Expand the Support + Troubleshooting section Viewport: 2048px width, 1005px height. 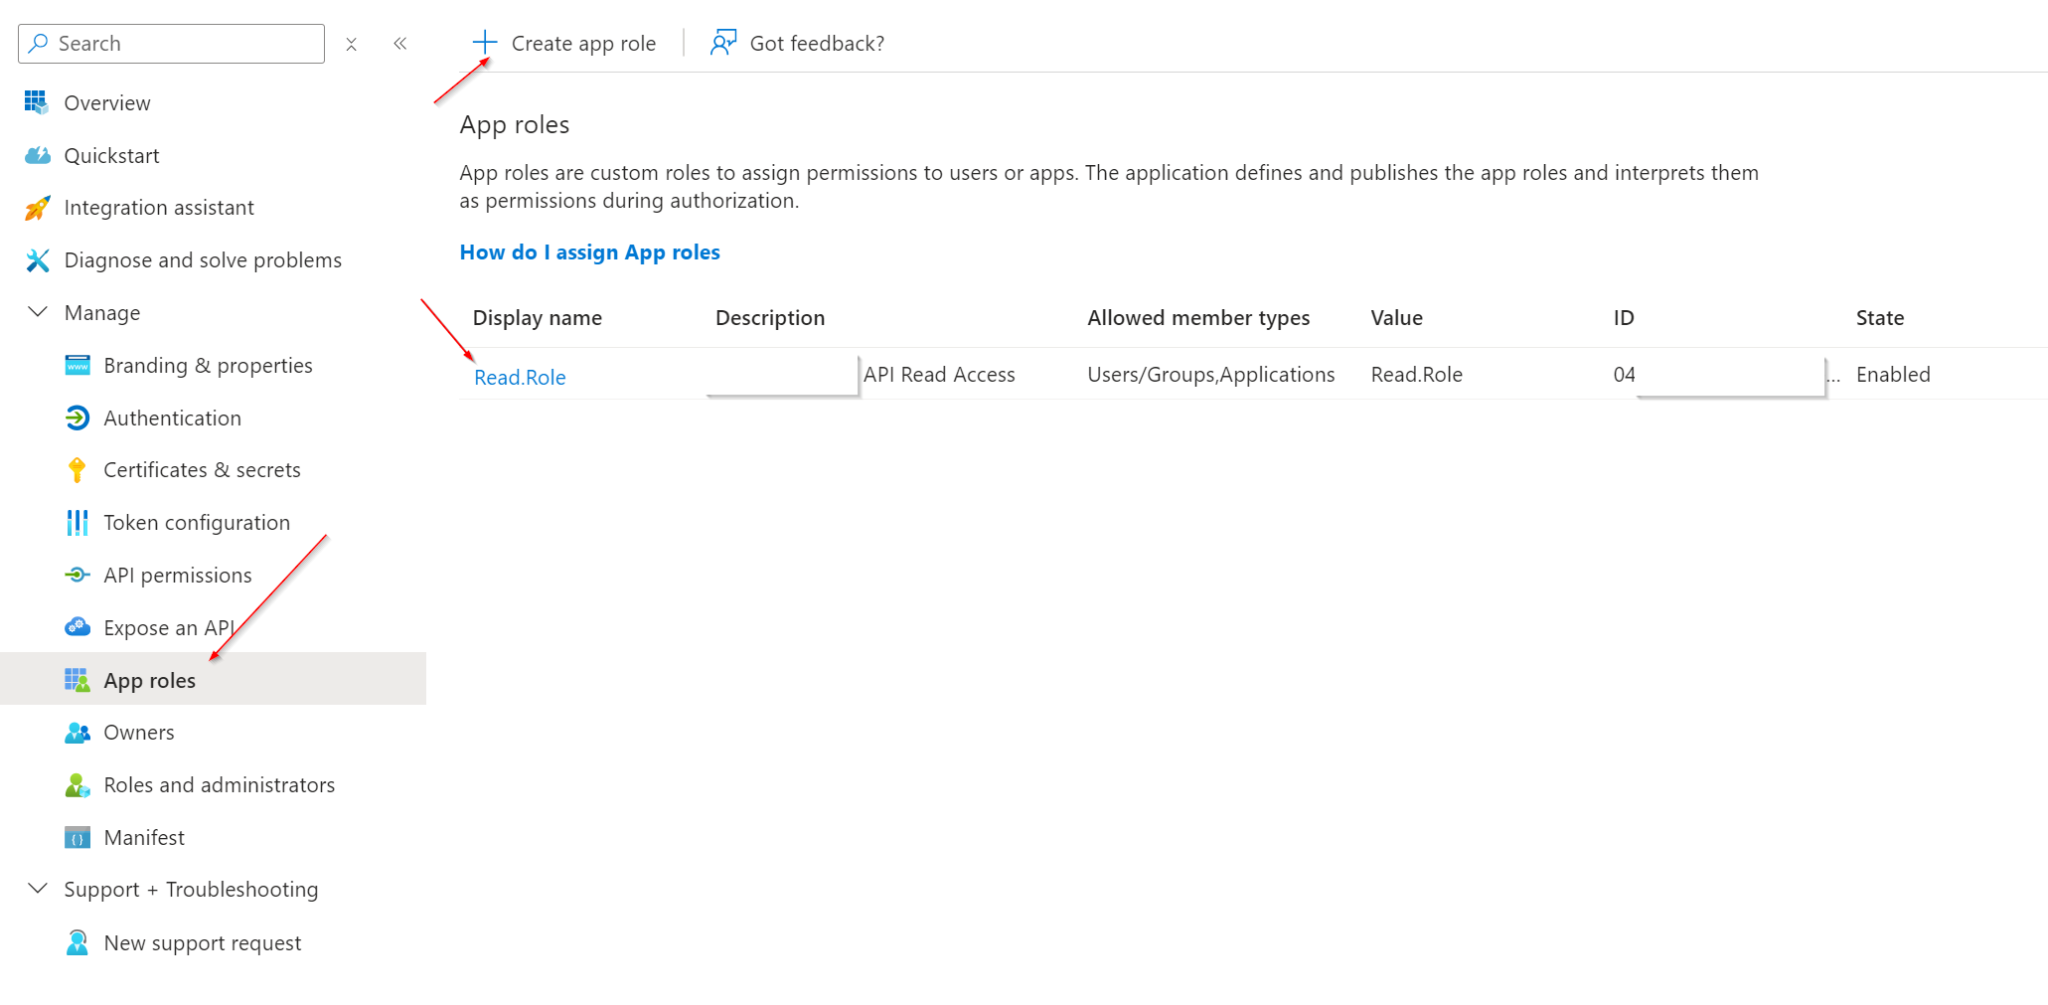click(37, 889)
